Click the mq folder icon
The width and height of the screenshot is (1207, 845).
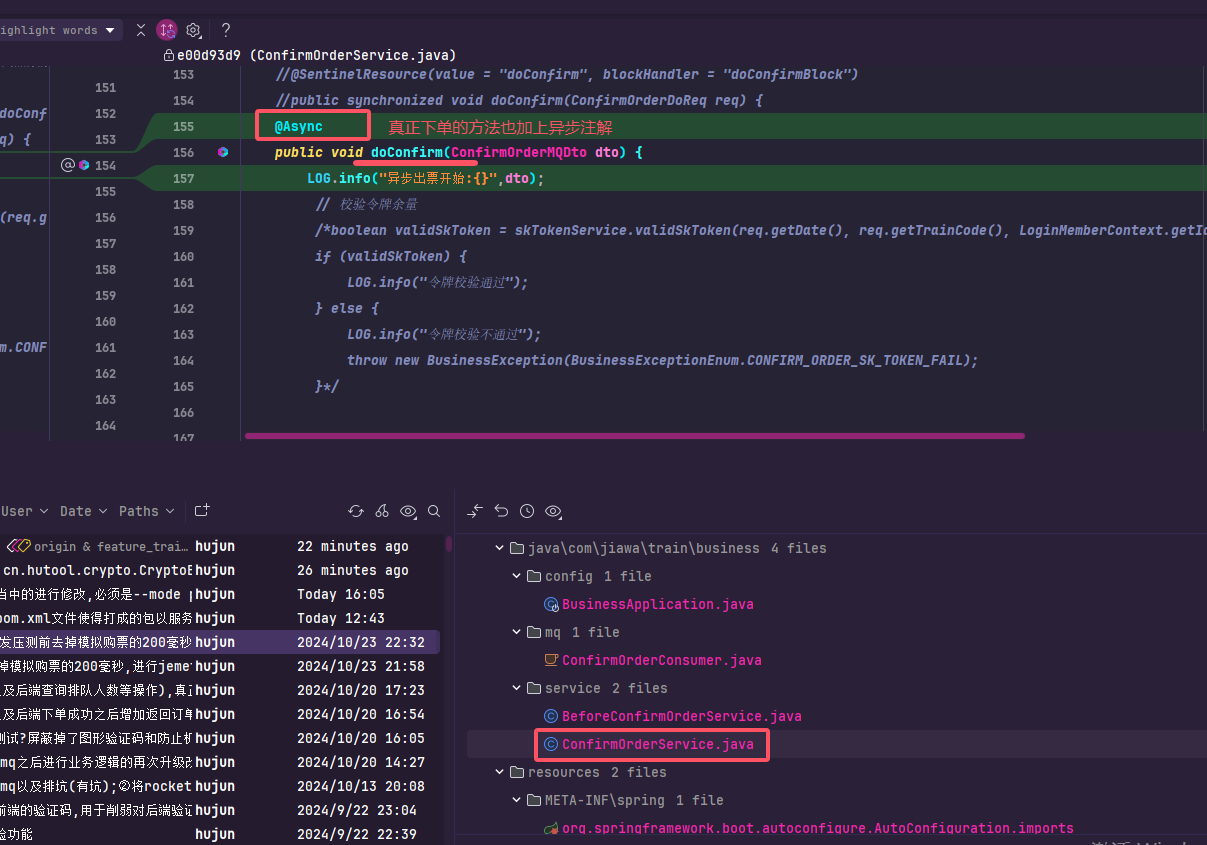[x=534, y=632]
